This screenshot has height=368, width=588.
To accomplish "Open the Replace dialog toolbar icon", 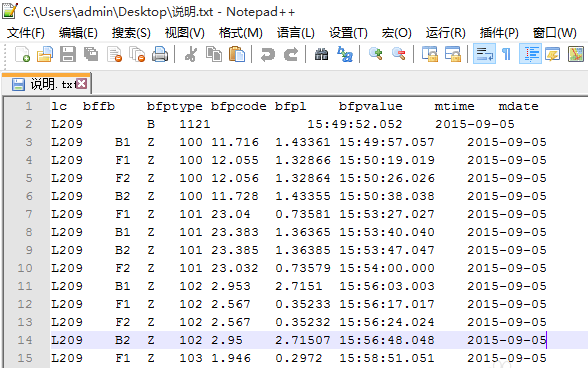I will pyautogui.click(x=345, y=54).
